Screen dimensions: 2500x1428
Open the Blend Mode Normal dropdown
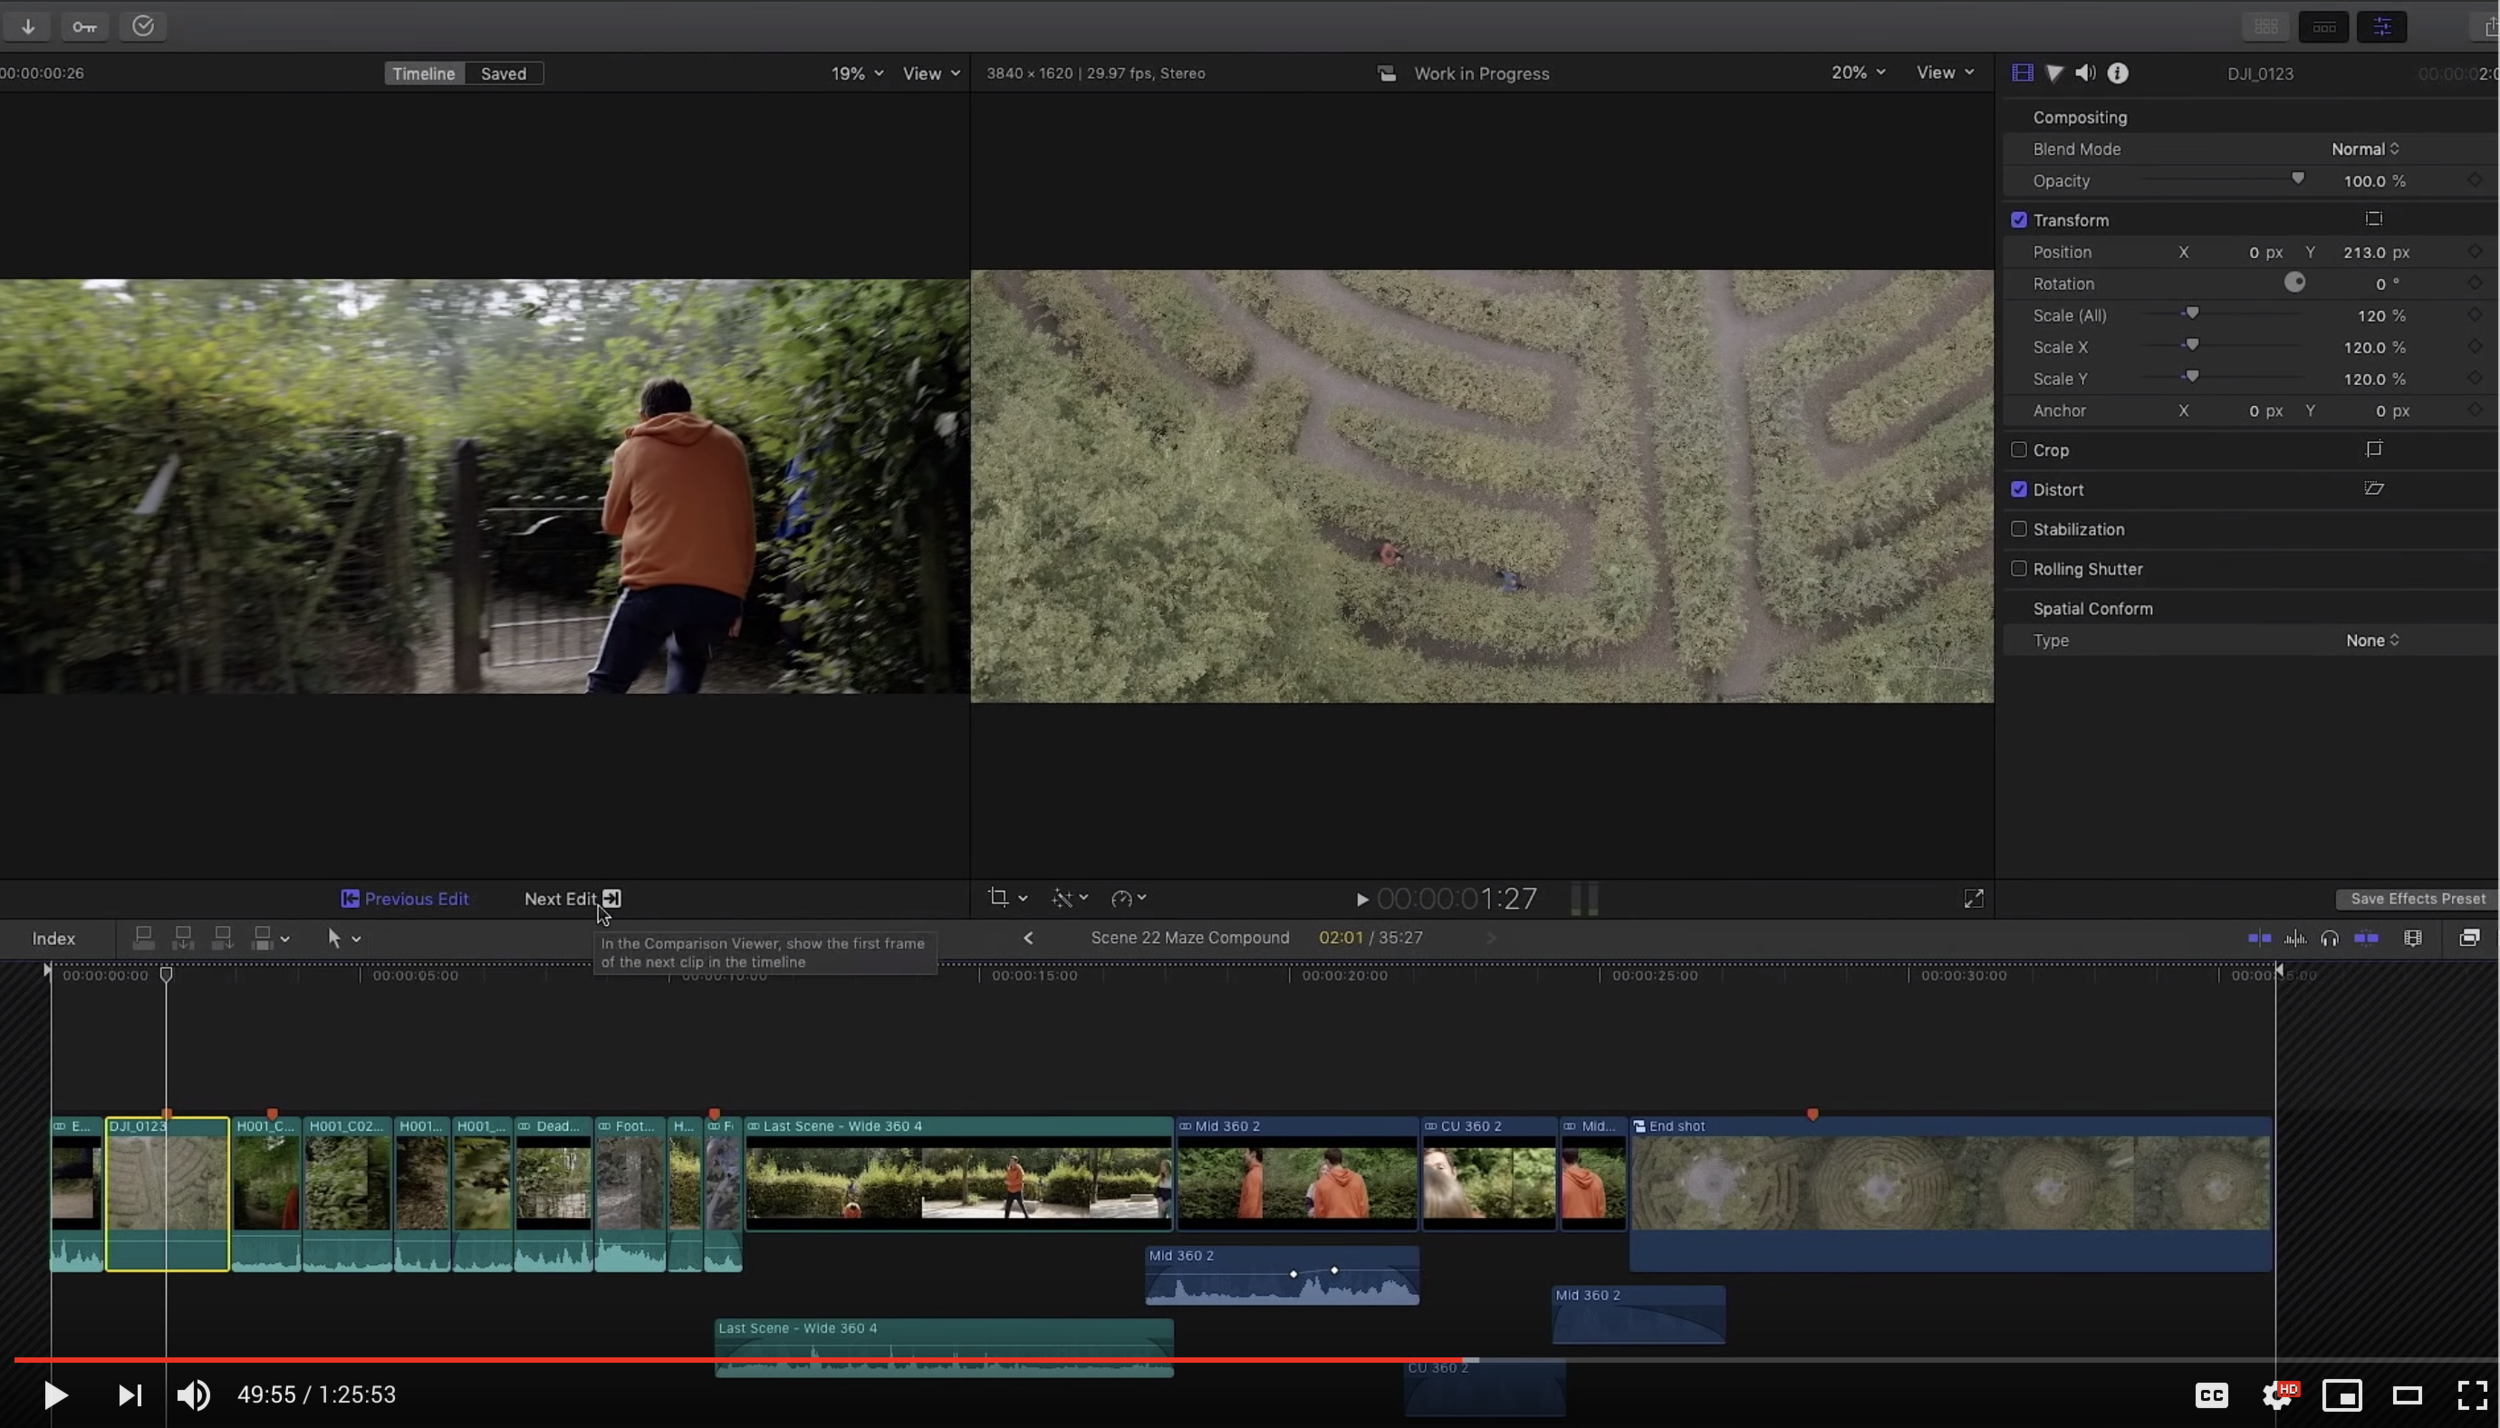pos(2365,149)
